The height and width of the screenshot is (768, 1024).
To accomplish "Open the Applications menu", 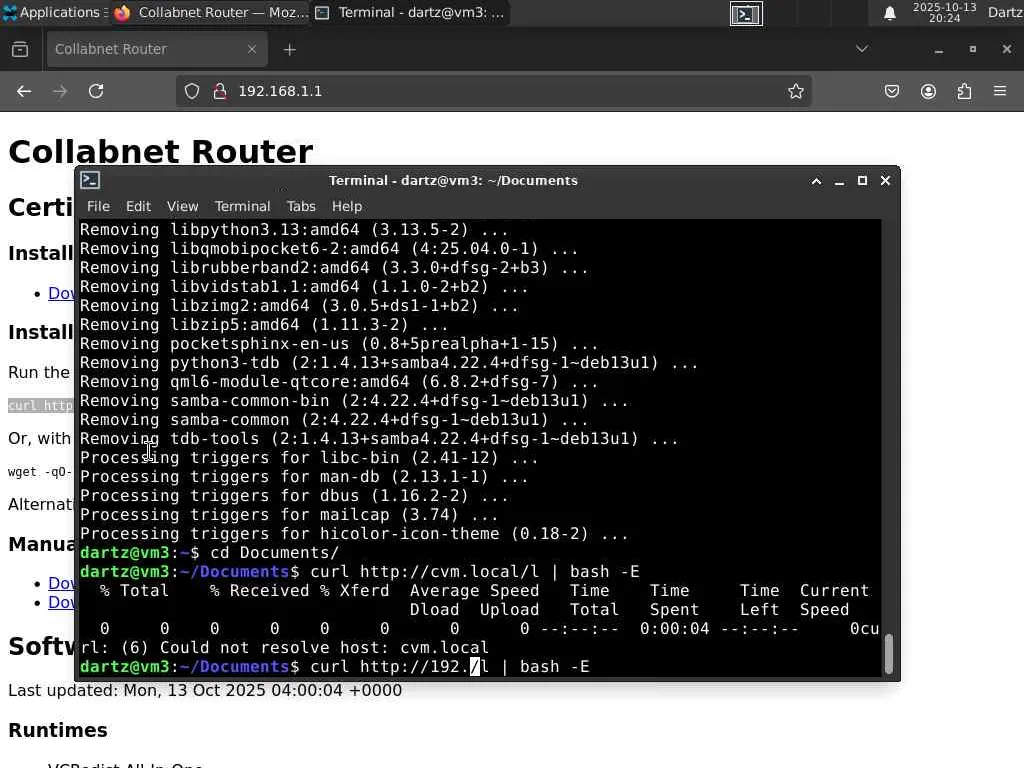I will (x=52, y=12).
